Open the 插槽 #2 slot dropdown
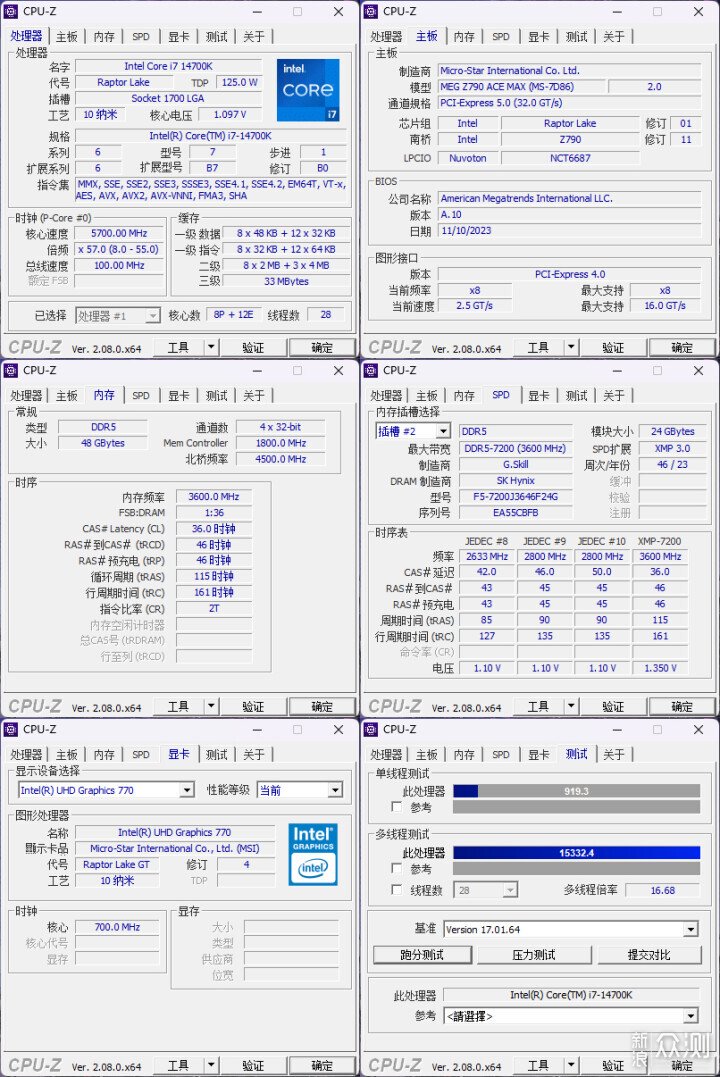Viewport: 720px width, 1077px height. pos(443,431)
